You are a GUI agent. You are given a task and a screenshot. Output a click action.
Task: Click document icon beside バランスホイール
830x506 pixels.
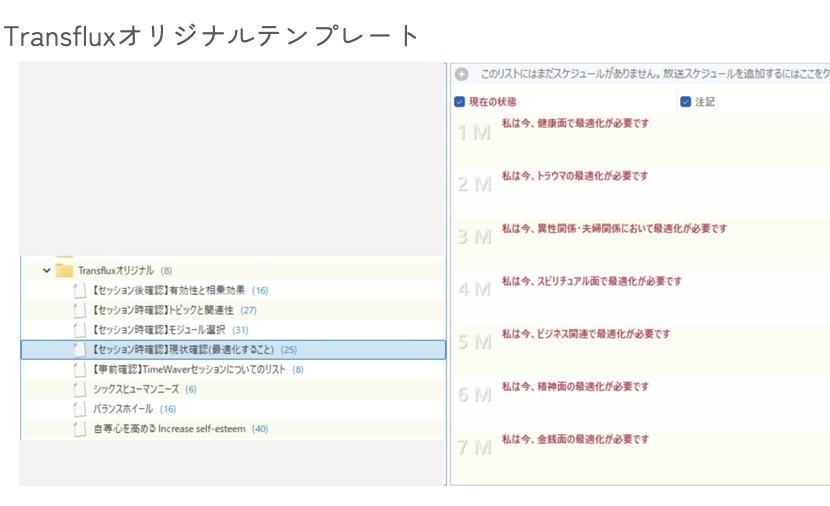pyautogui.click(x=79, y=409)
